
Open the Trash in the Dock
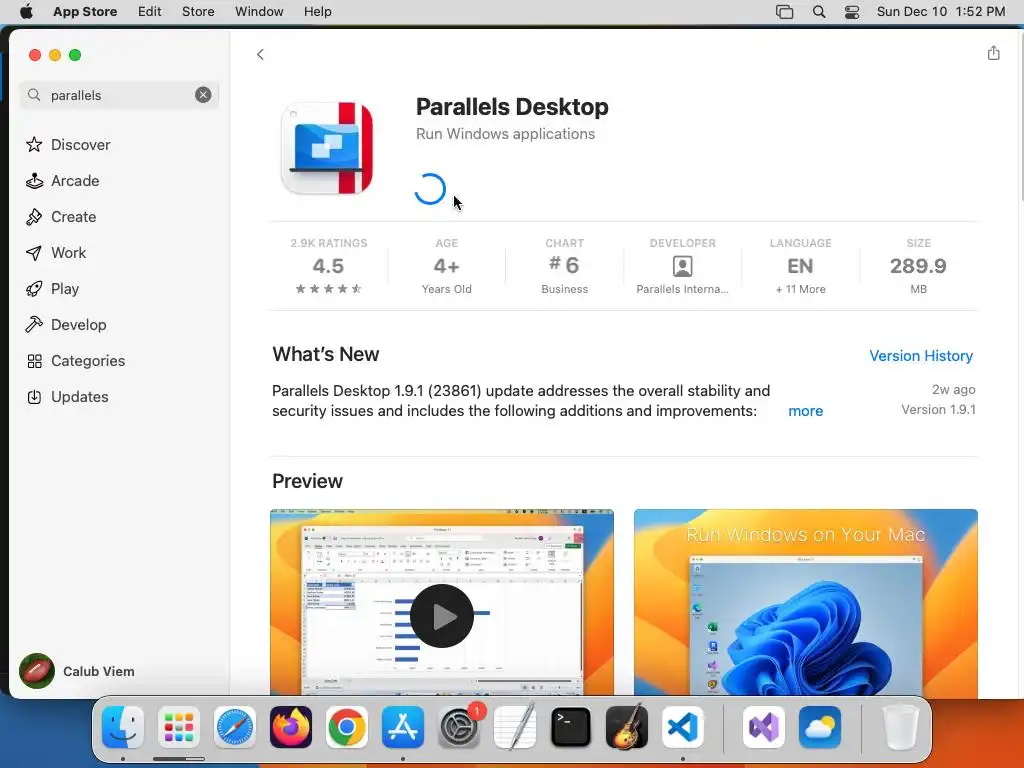[901, 727]
